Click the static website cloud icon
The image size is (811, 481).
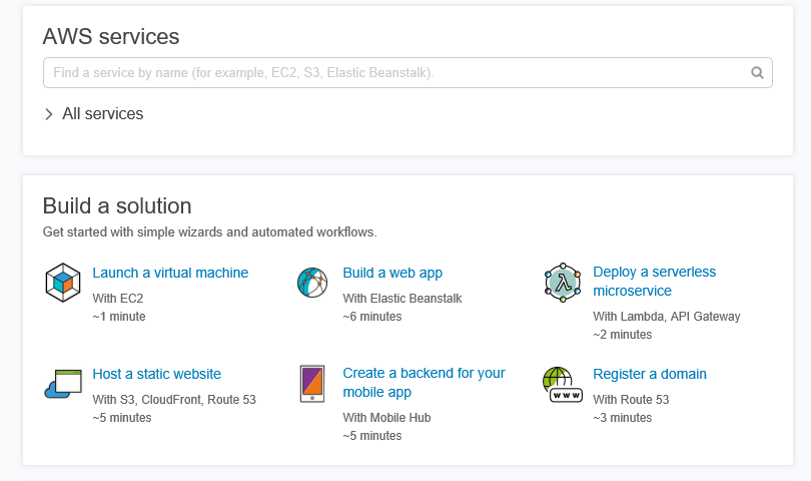(x=63, y=384)
